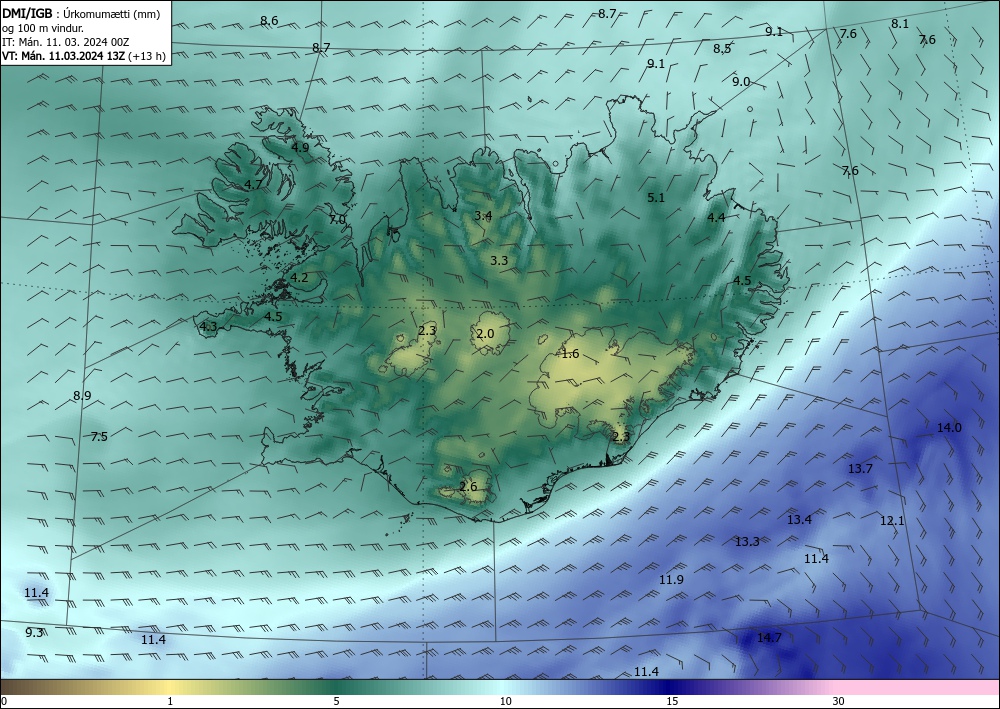The height and width of the screenshot is (709, 1000).
Task: Click the 3.3 value label
Action: [499, 260]
